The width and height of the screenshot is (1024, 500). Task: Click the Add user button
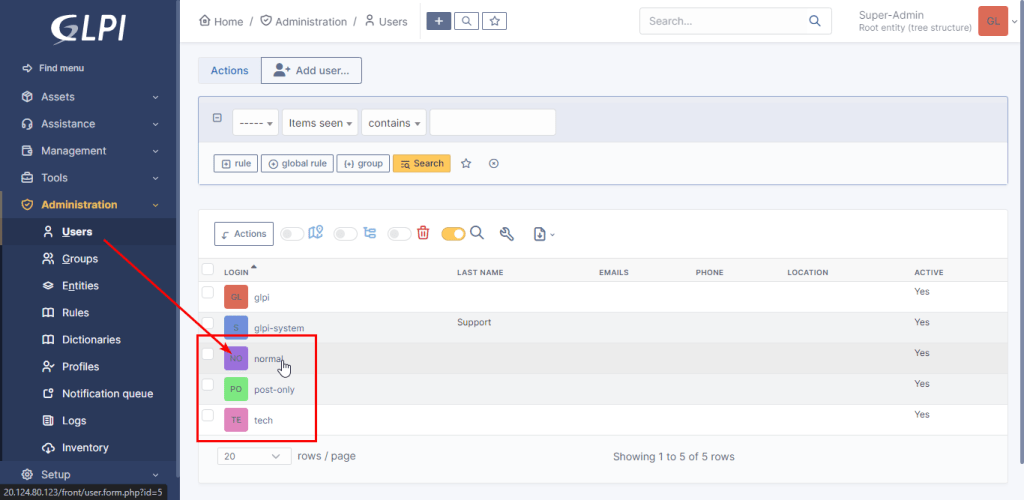(x=312, y=70)
